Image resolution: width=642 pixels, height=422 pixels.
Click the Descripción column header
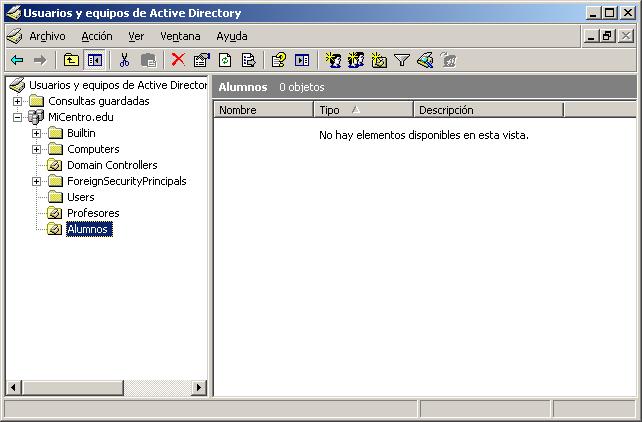tap(488, 110)
